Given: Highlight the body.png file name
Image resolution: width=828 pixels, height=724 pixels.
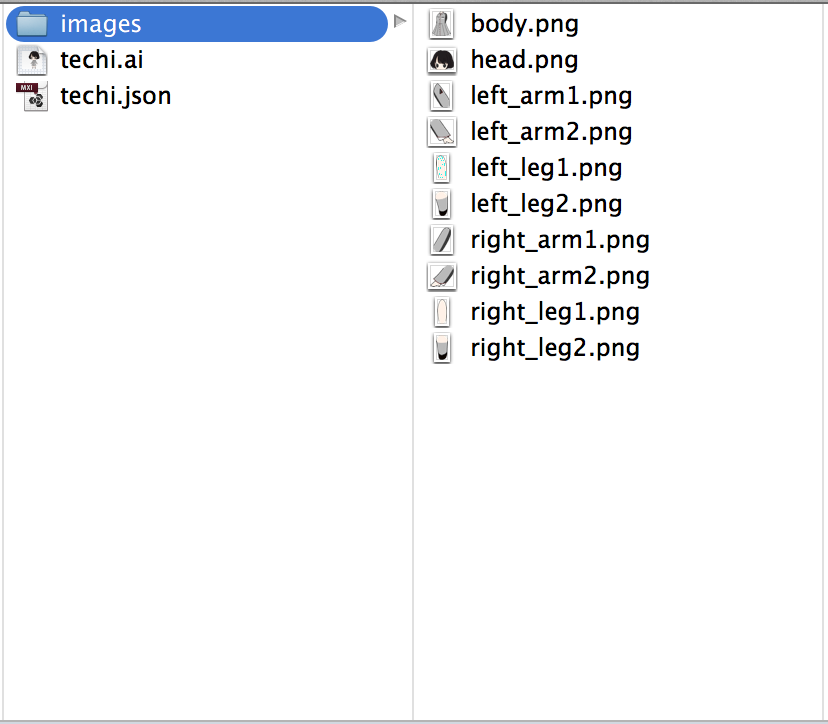Looking at the screenshot, I should click(x=524, y=24).
